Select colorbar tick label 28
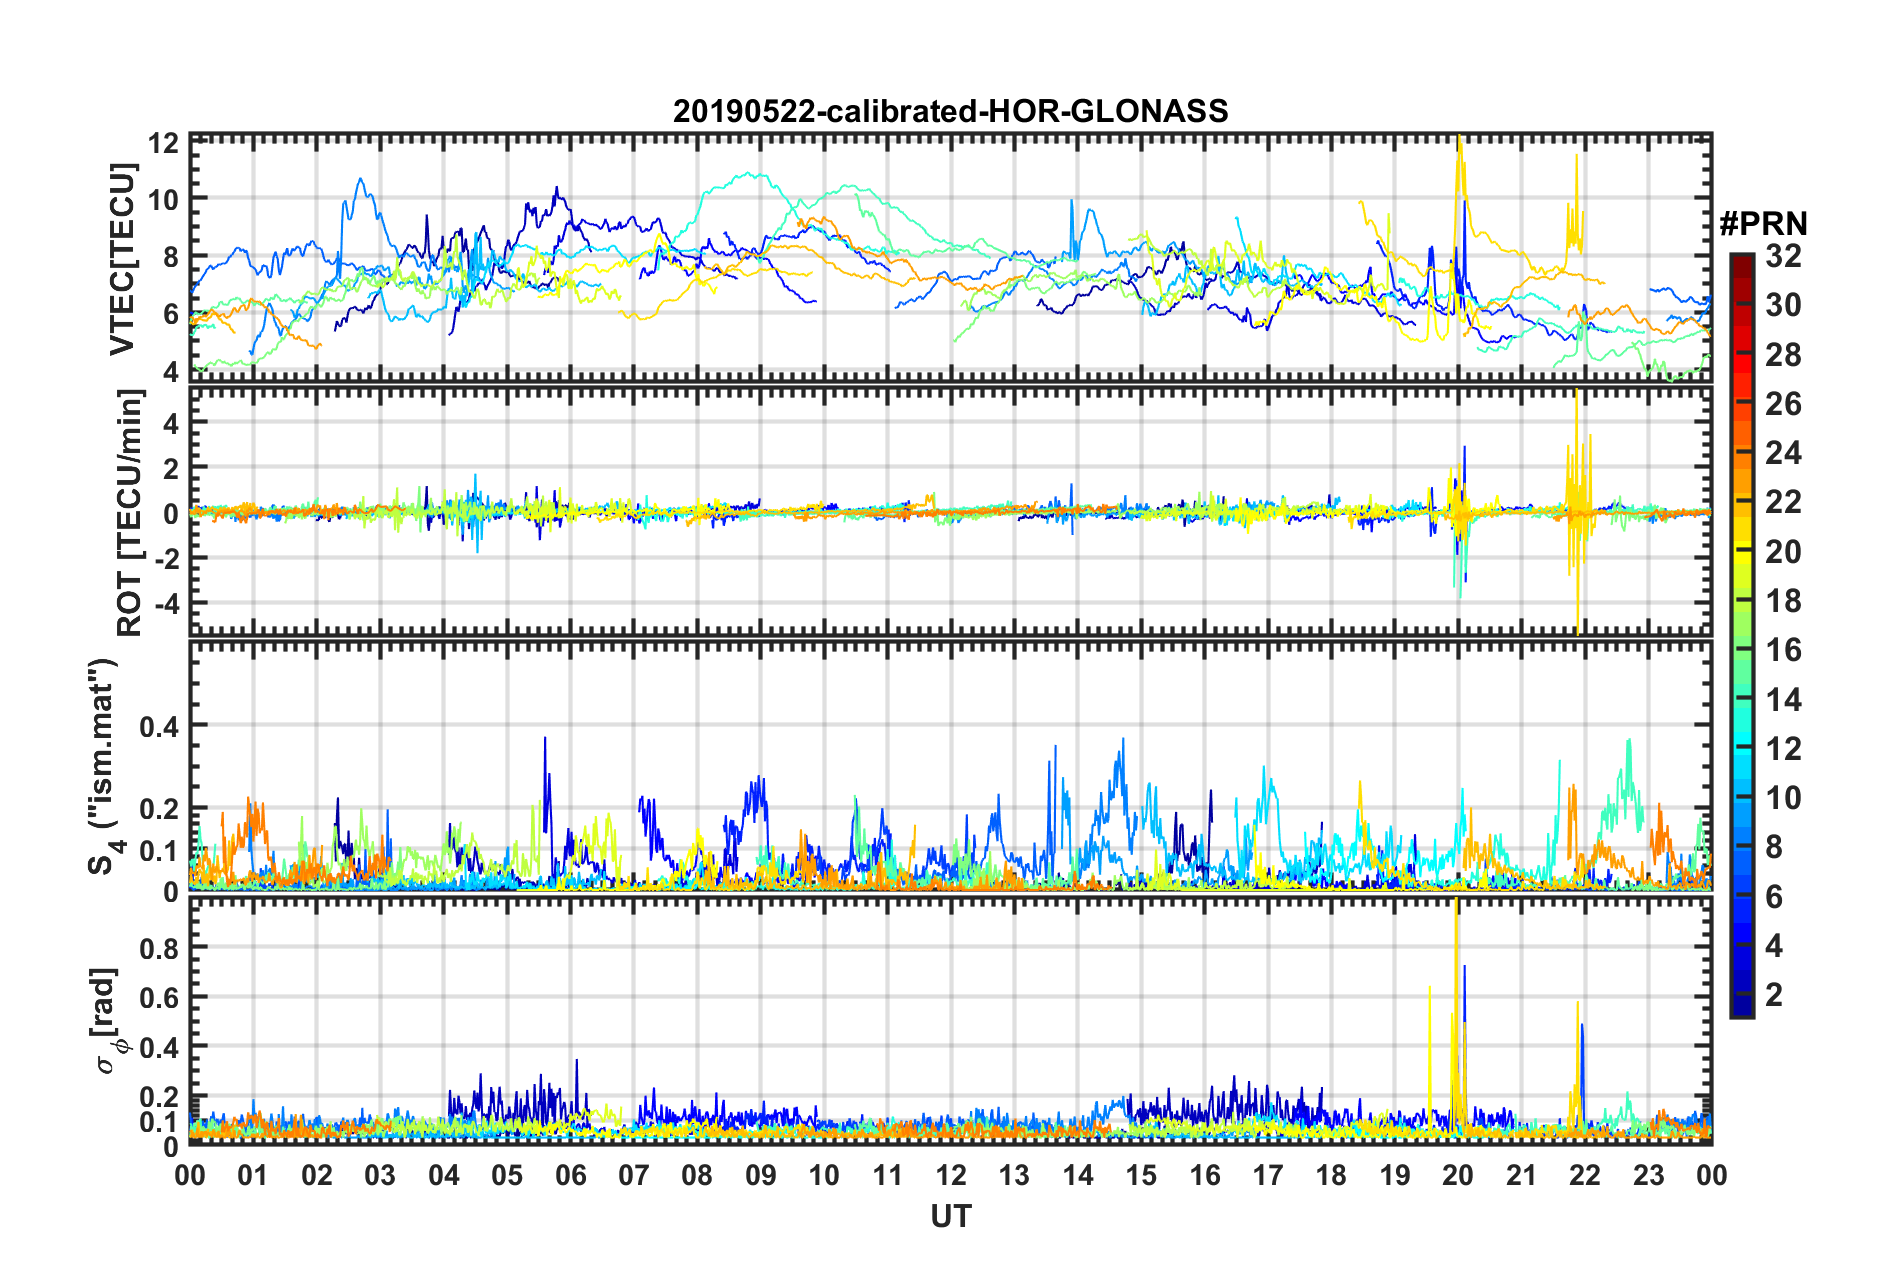 [1783, 354]
